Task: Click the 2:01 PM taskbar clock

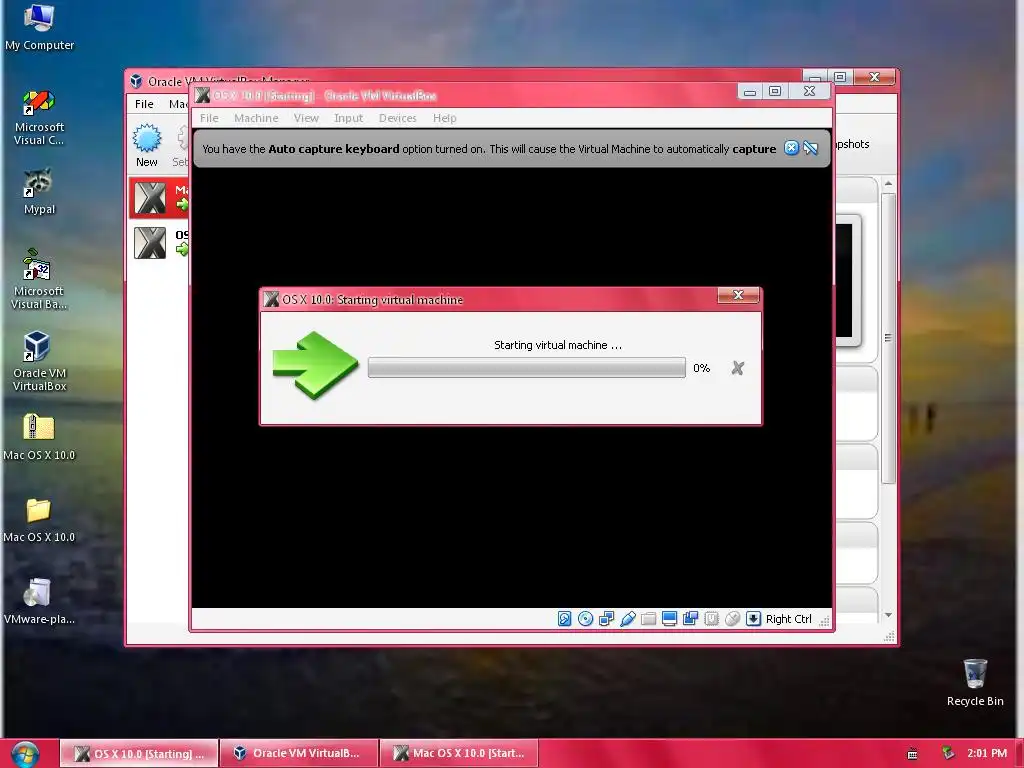Action: [987, 754]
